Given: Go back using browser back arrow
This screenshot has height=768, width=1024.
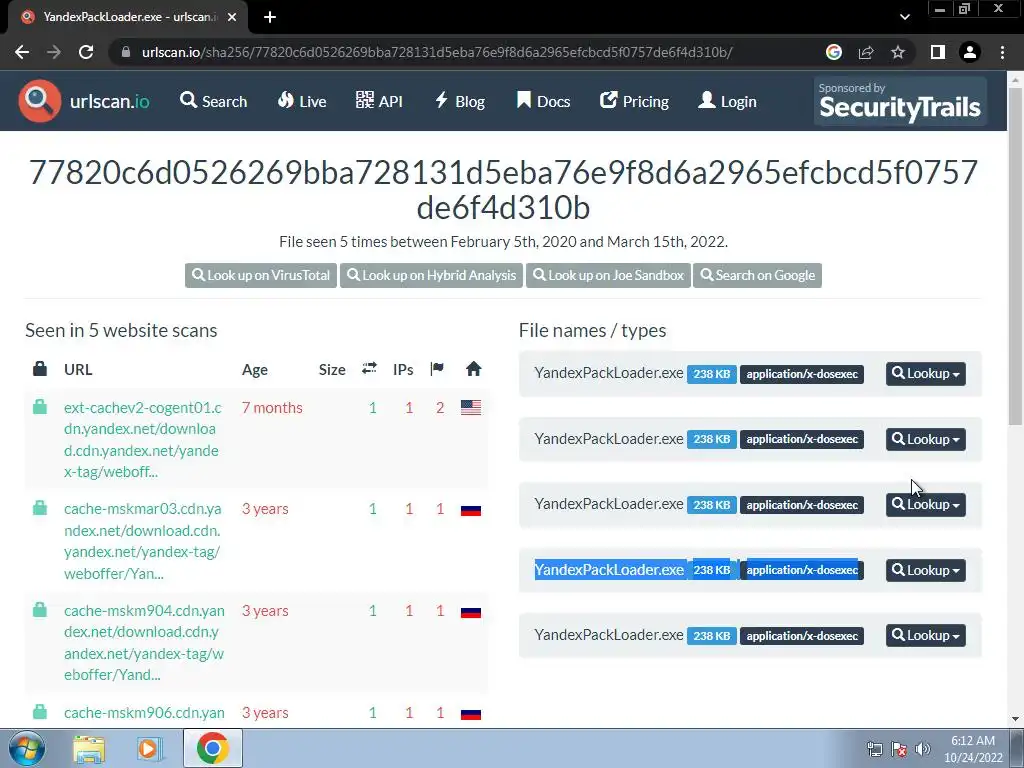Looking at the screenshot, I should pos(22,52).
